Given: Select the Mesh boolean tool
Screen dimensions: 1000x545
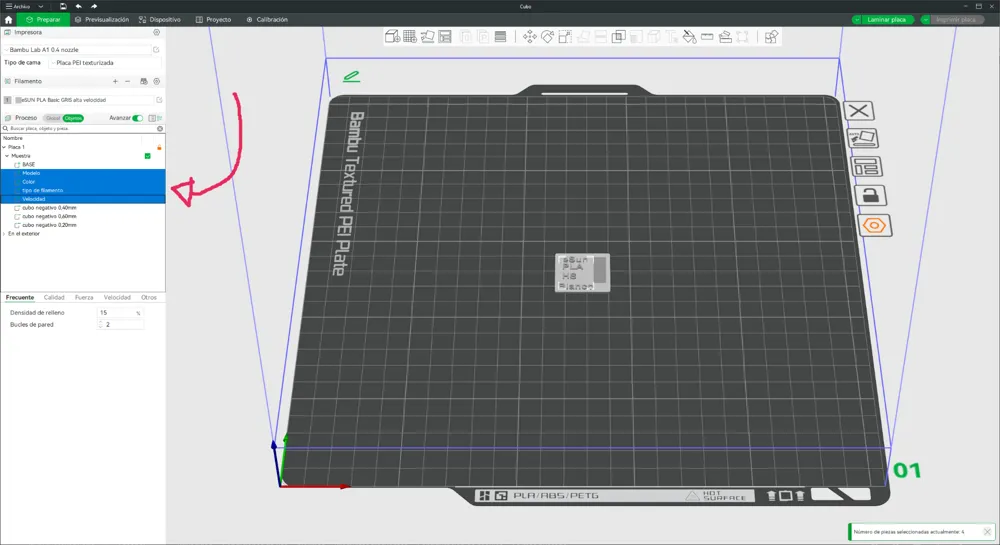Looking at the screenshot, I should point(618,36).
